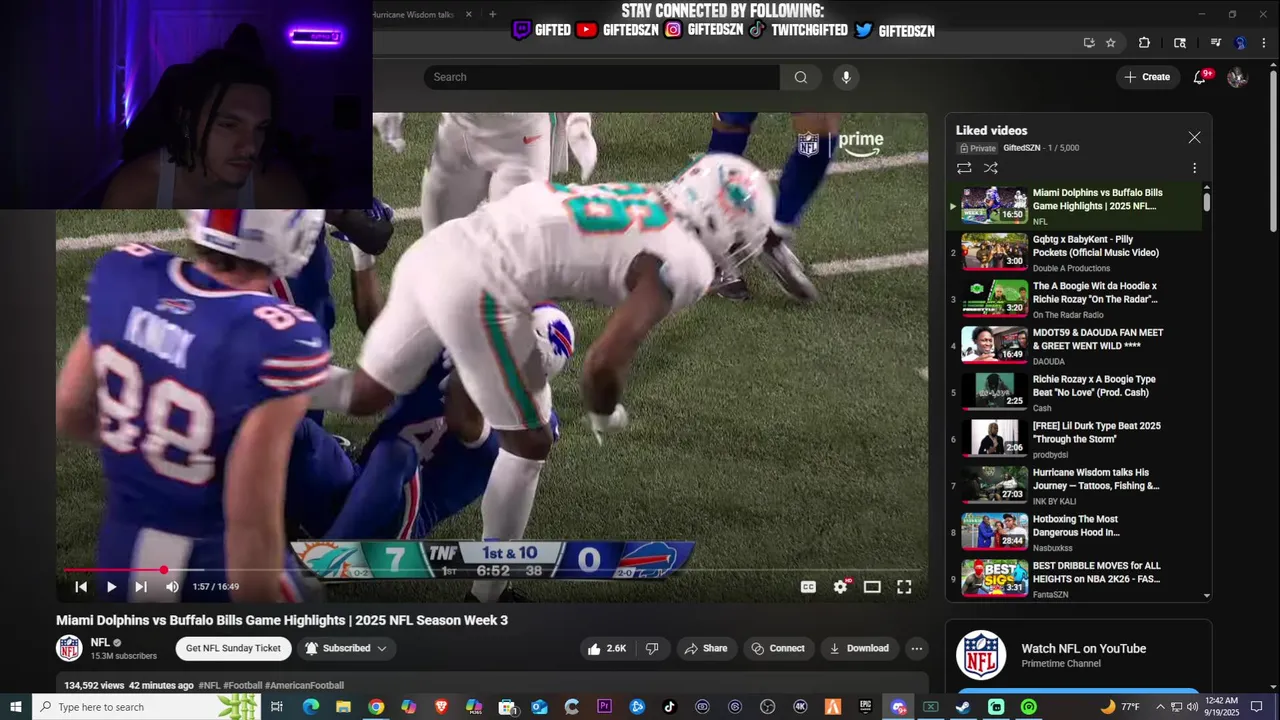Toggle loop playlist in Liked videos

coord(964,168)
